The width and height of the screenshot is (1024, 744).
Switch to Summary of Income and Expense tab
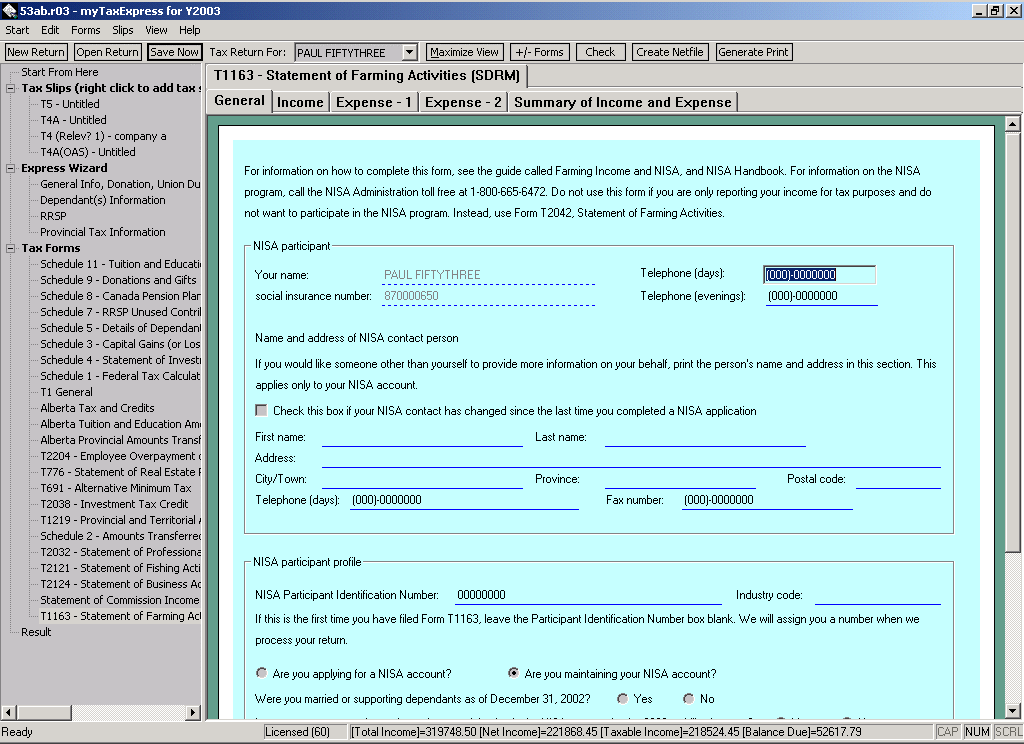[x=622, y=102]
